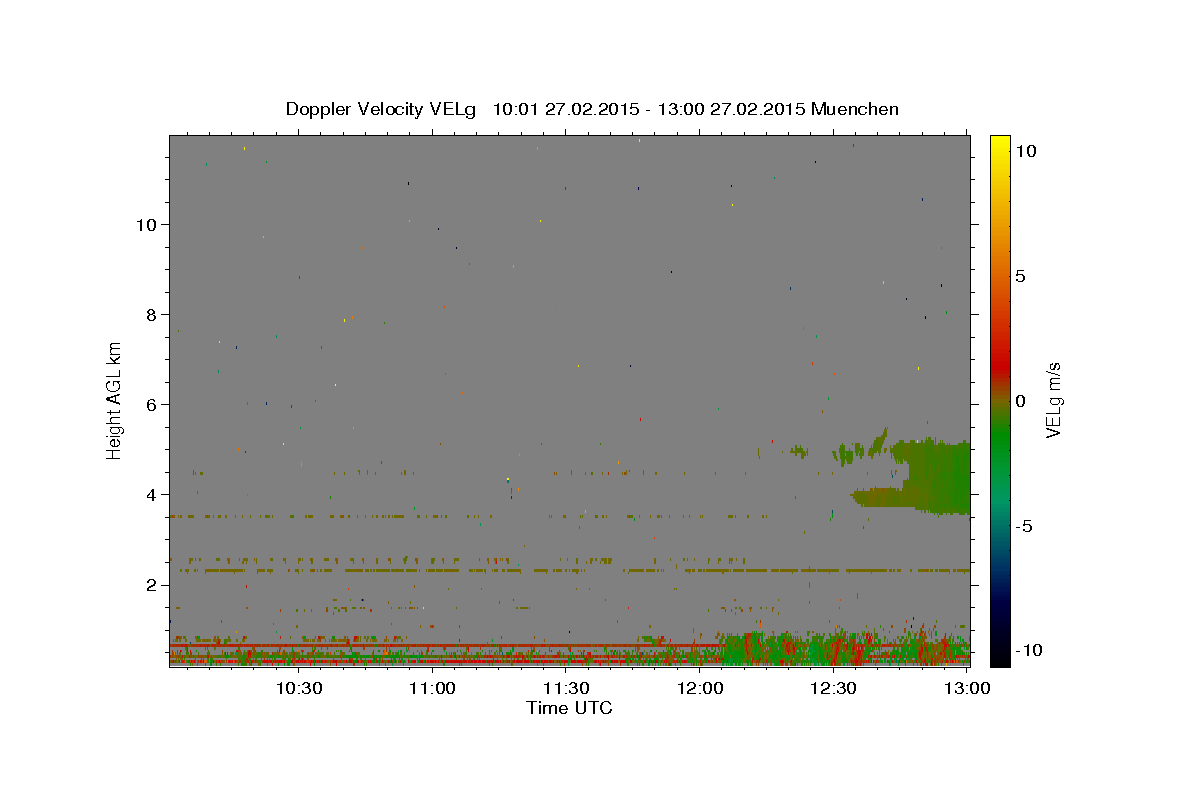Click the colorbar label '-5'
Screen dimensions: 1200x800
tap(1025, 525)
